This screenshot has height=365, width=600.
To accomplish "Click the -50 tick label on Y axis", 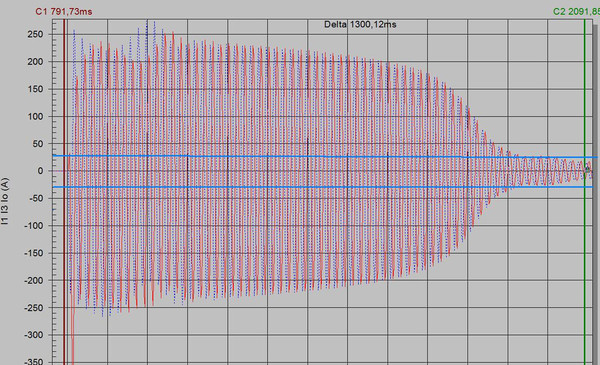I will pyautogui.click(x=37, y=198).
